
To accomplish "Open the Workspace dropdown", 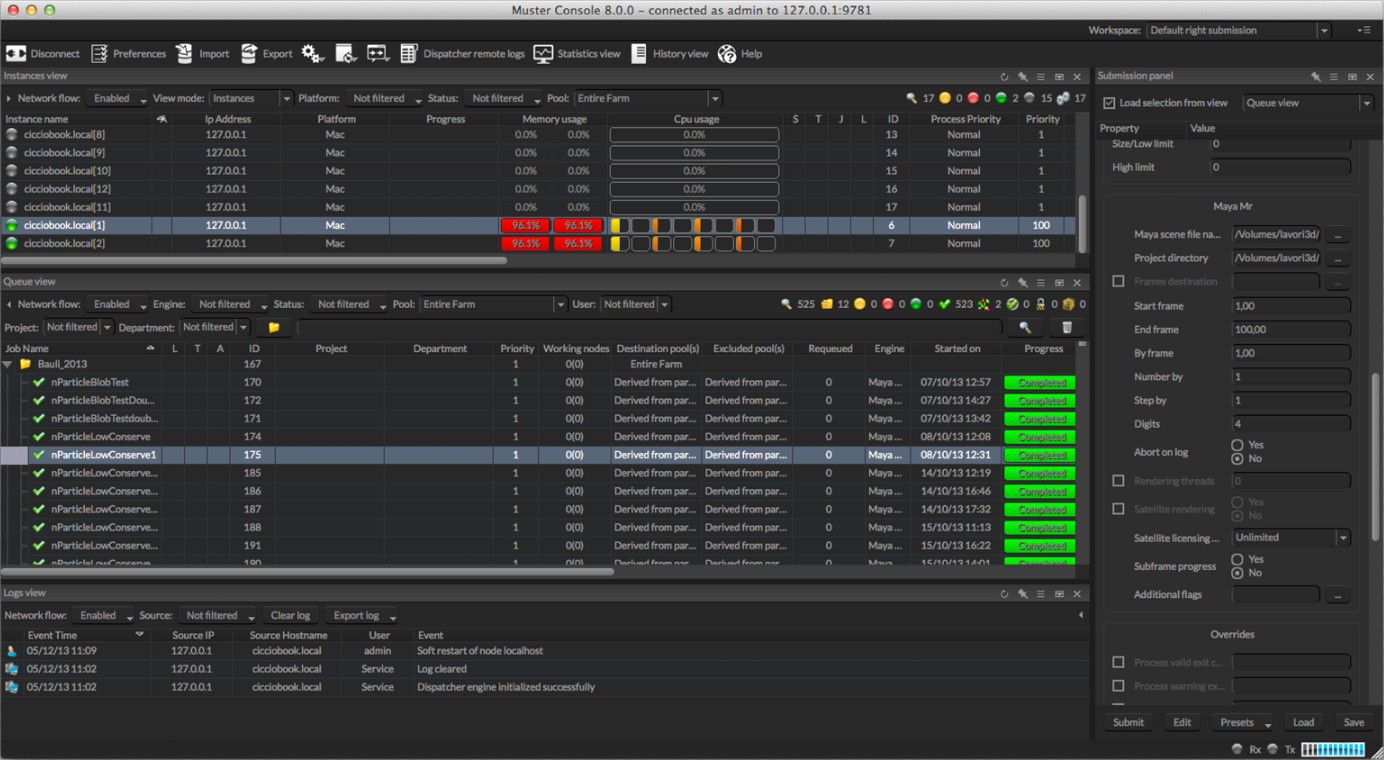I will coord(1323,31).
